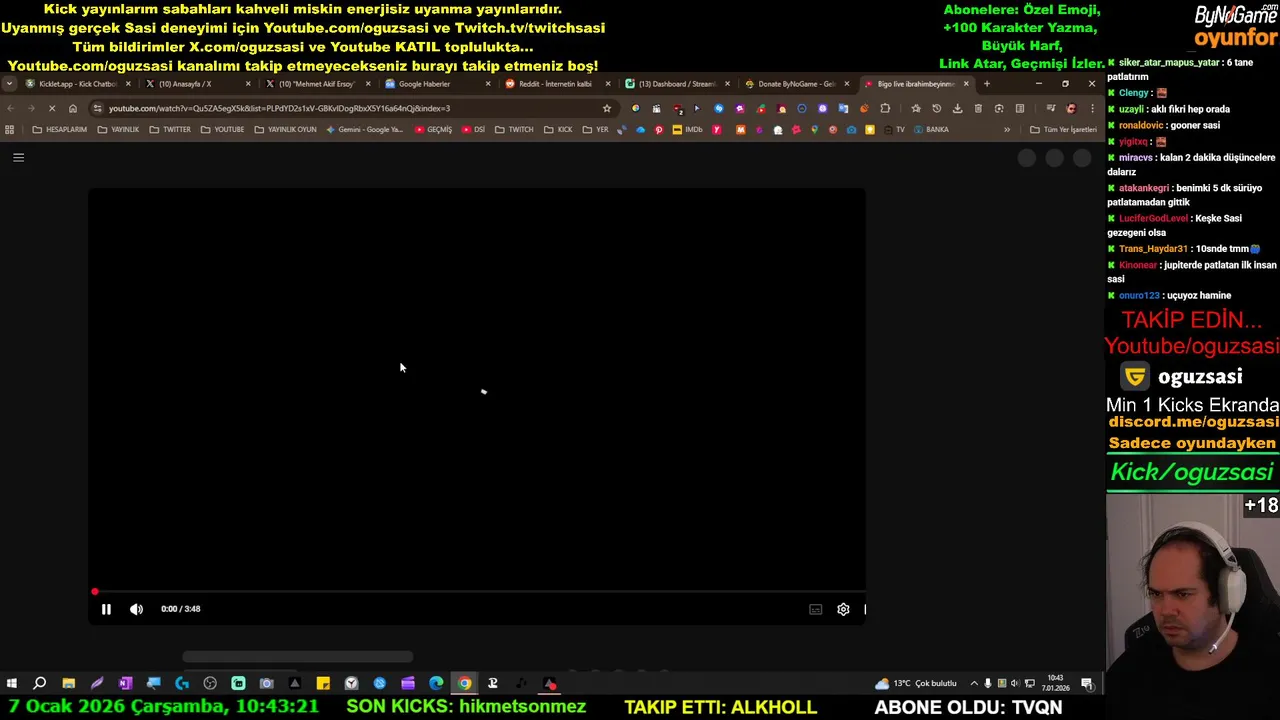Mute the video with the speaker icon
The height and width of the screenshot is (720, 1280).
tap(136, 609)
